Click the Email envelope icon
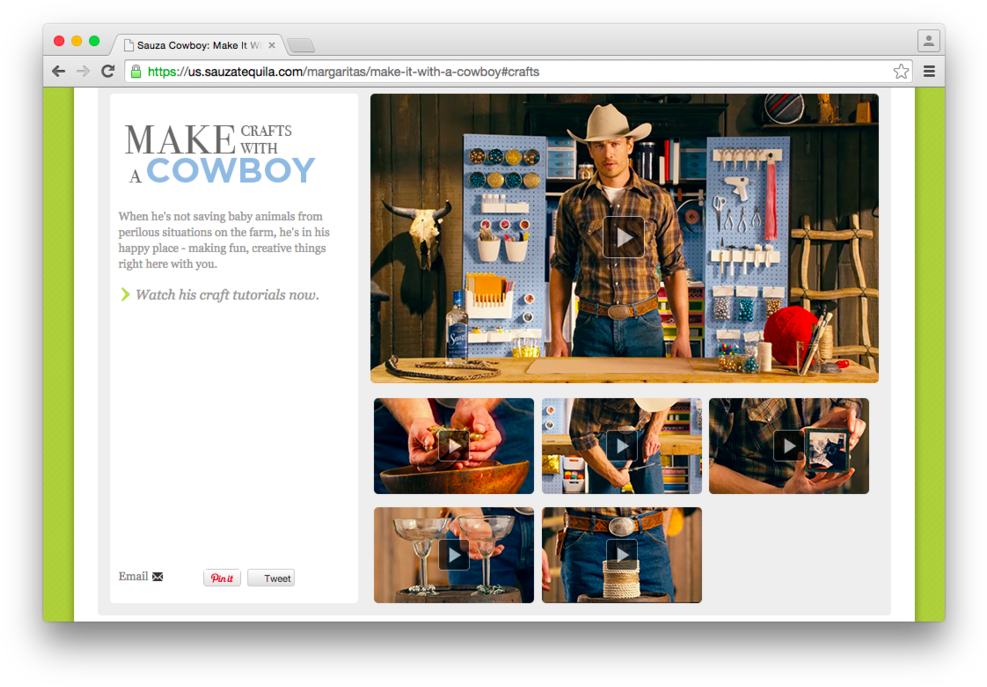 click(x=157, y=577)
